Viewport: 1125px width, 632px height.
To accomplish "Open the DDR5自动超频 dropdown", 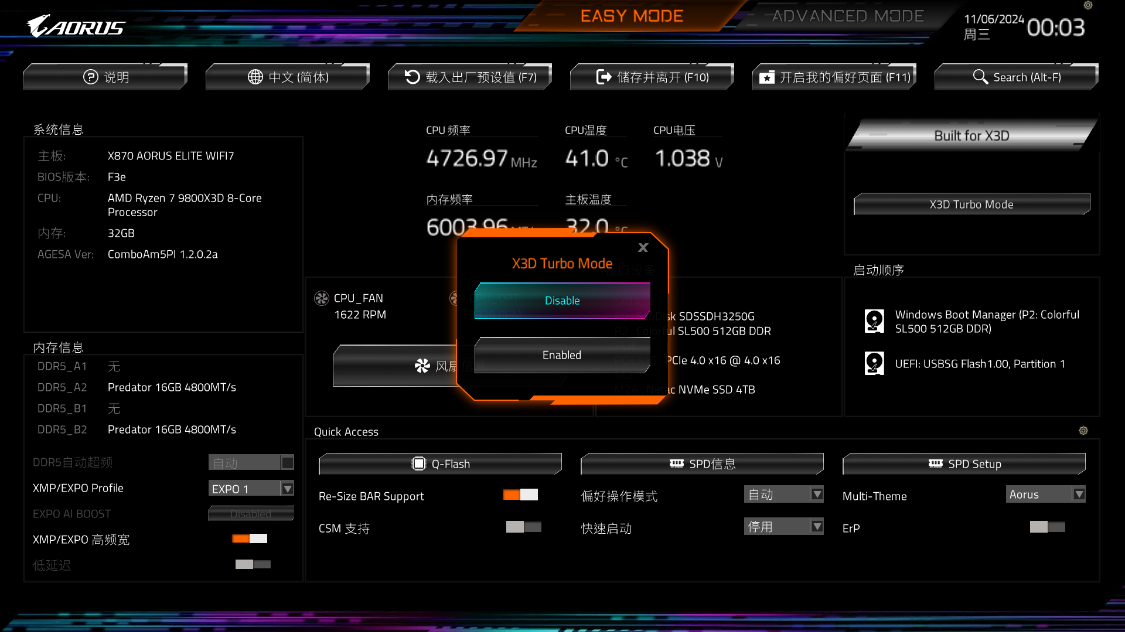I will point(251,463).
